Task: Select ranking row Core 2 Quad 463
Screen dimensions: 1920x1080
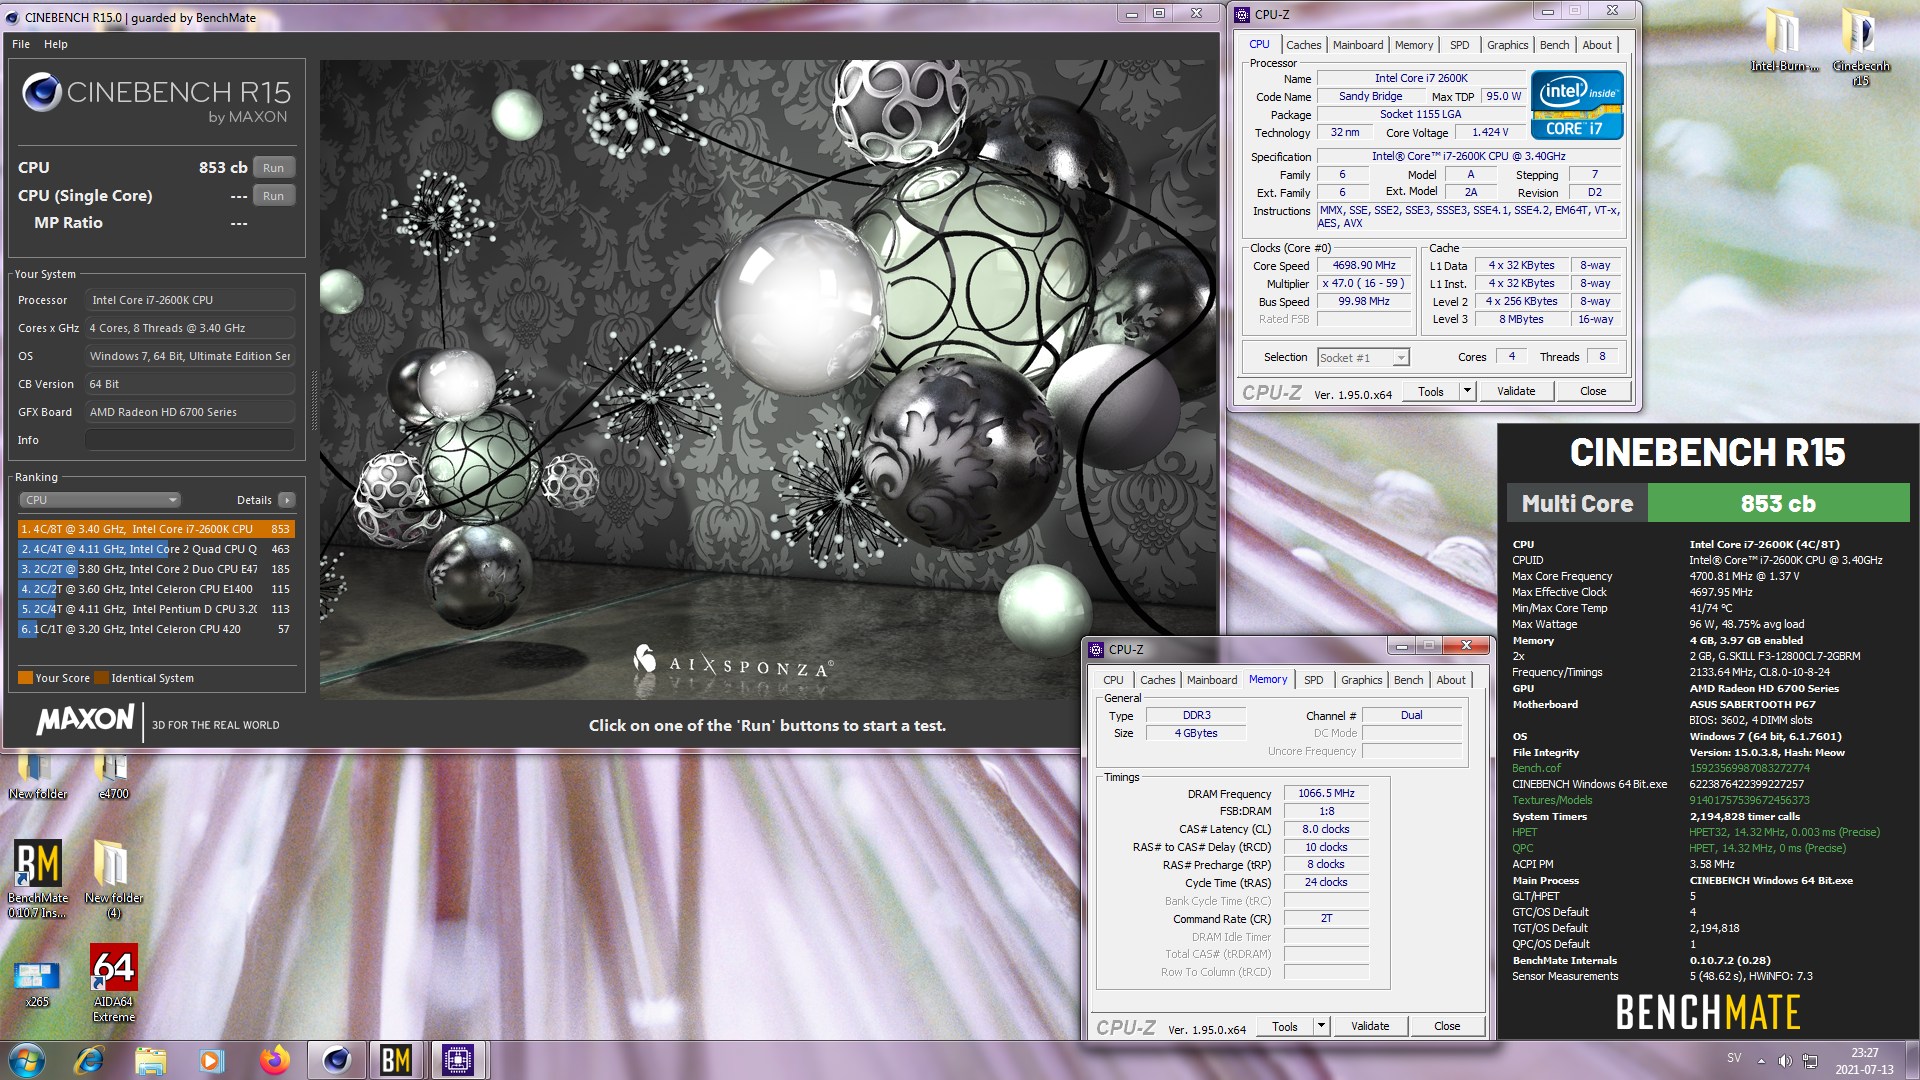Action: pyautogui.click(x=156, y=549)
